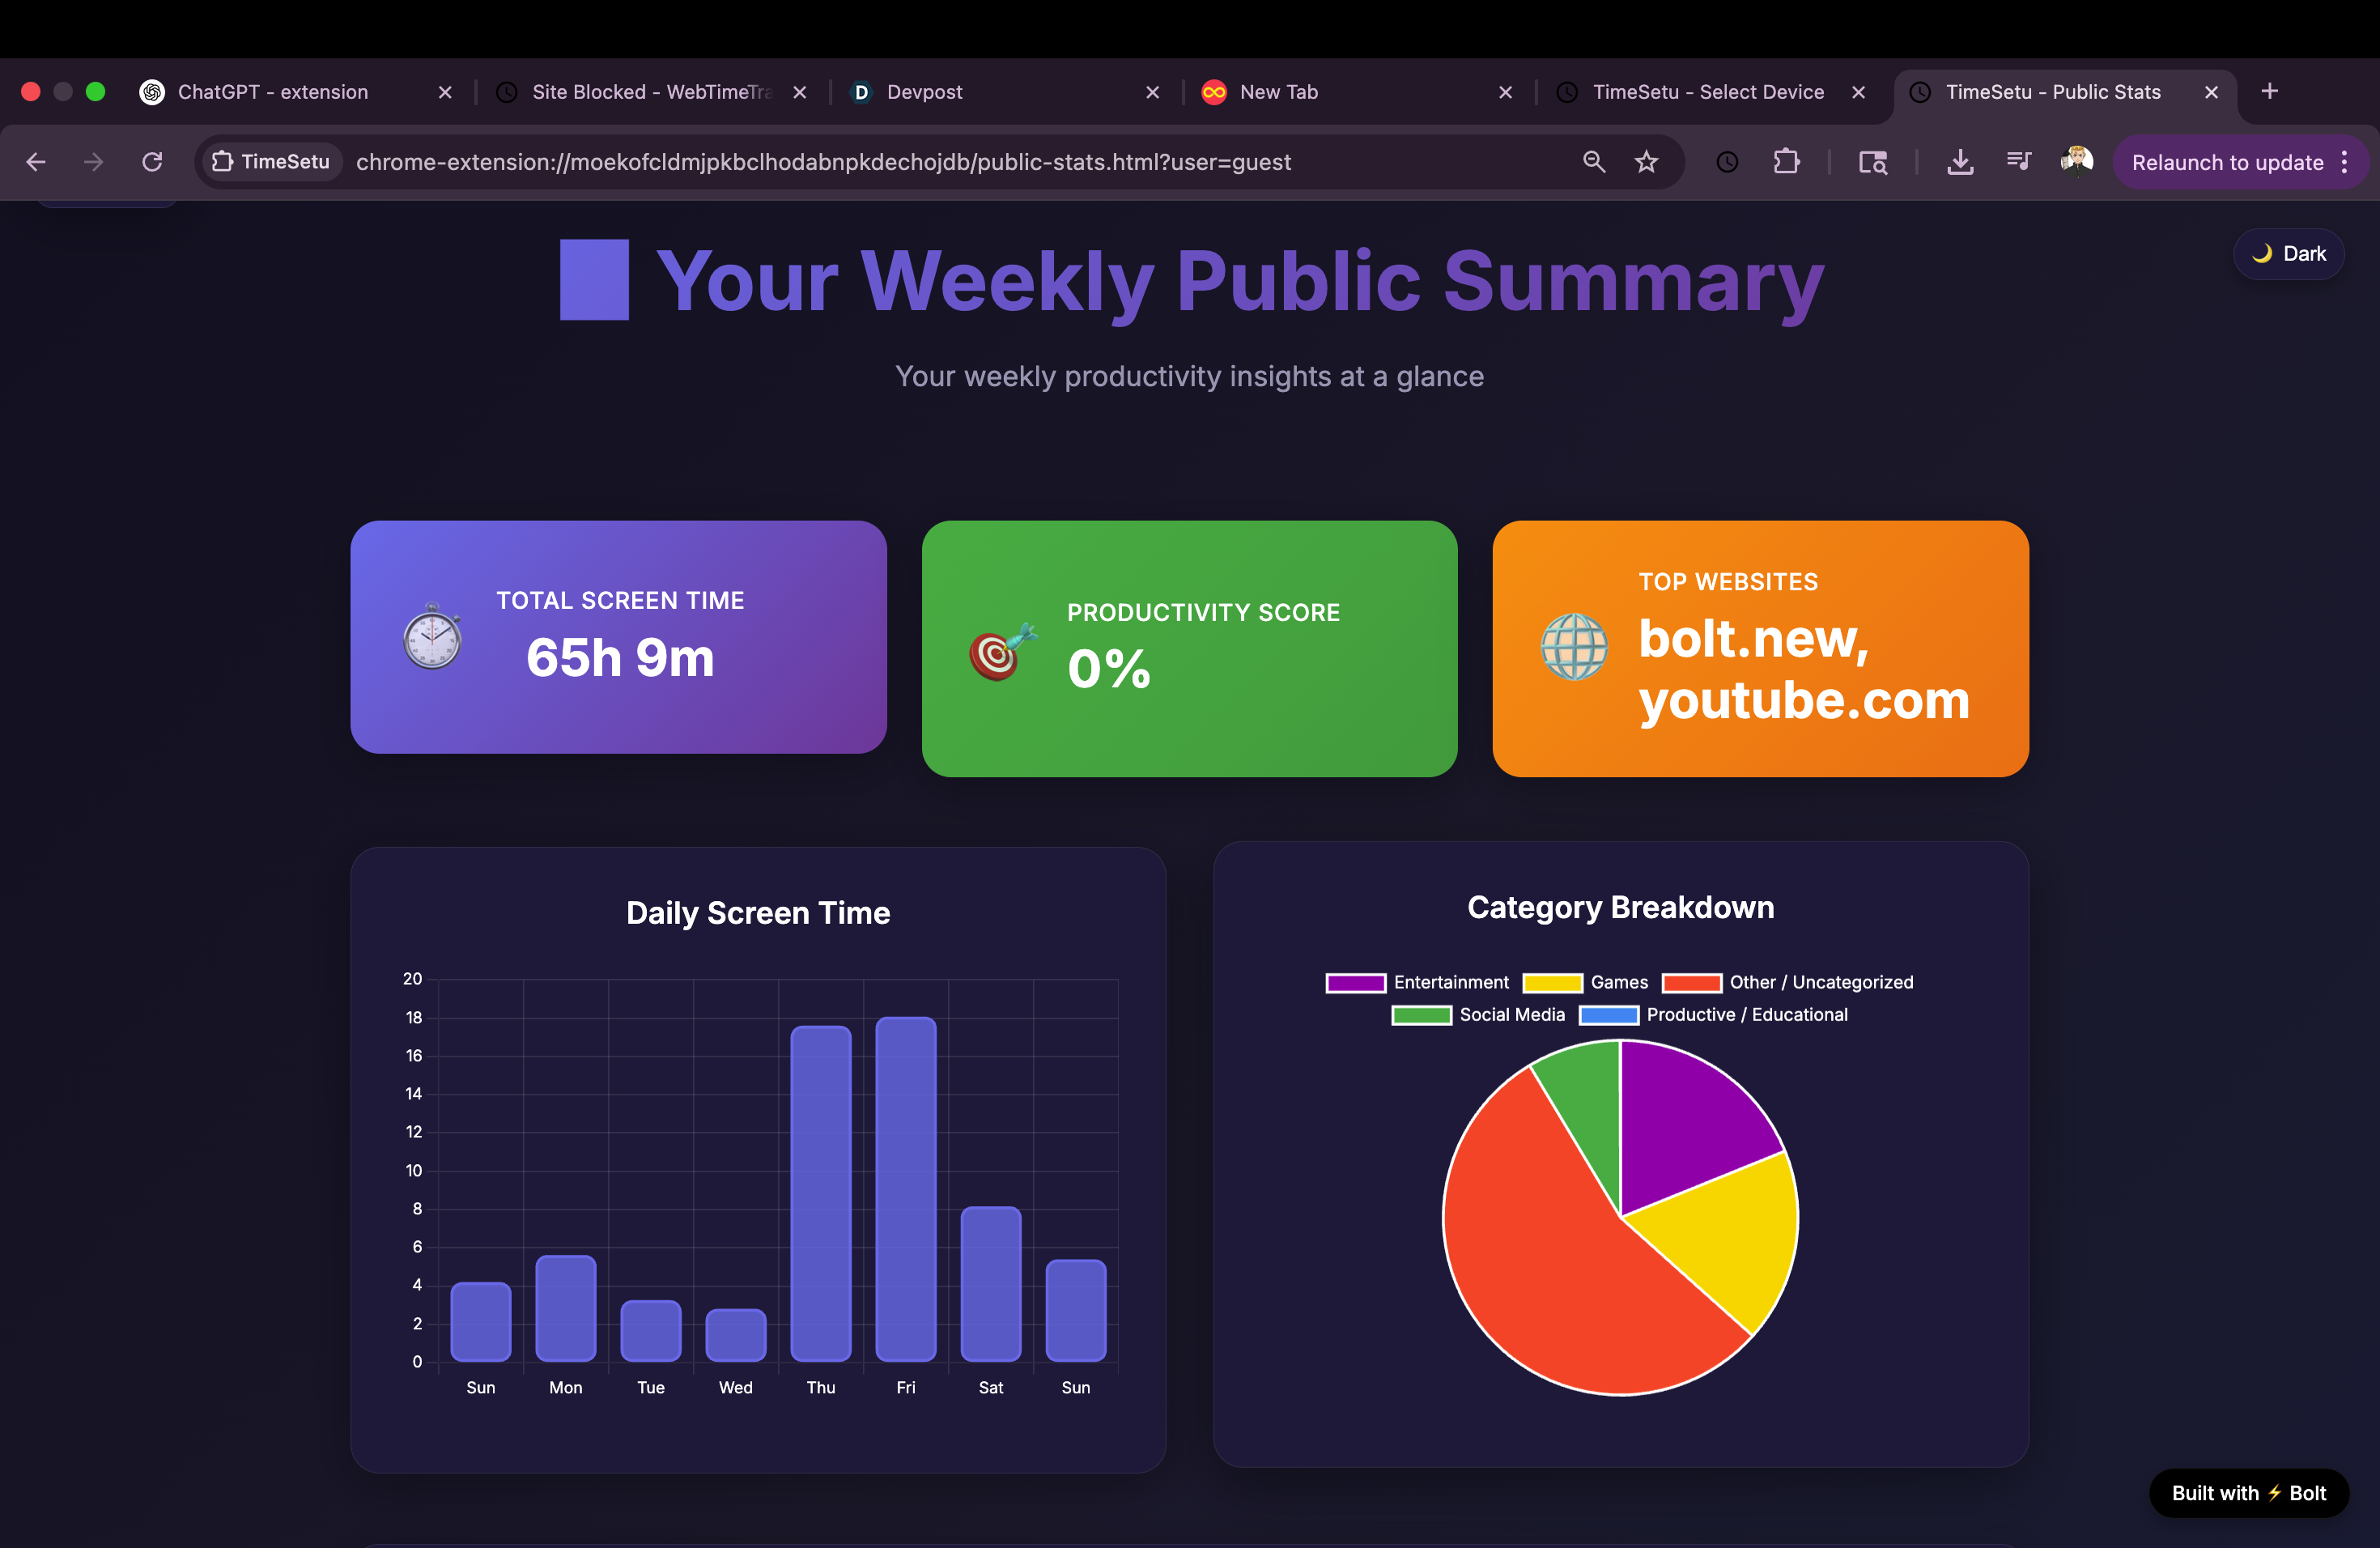Open the profile avatar icon
Image resolution: width=2380 pixels, height=1548 pixels.
[x=2076, y=162]
